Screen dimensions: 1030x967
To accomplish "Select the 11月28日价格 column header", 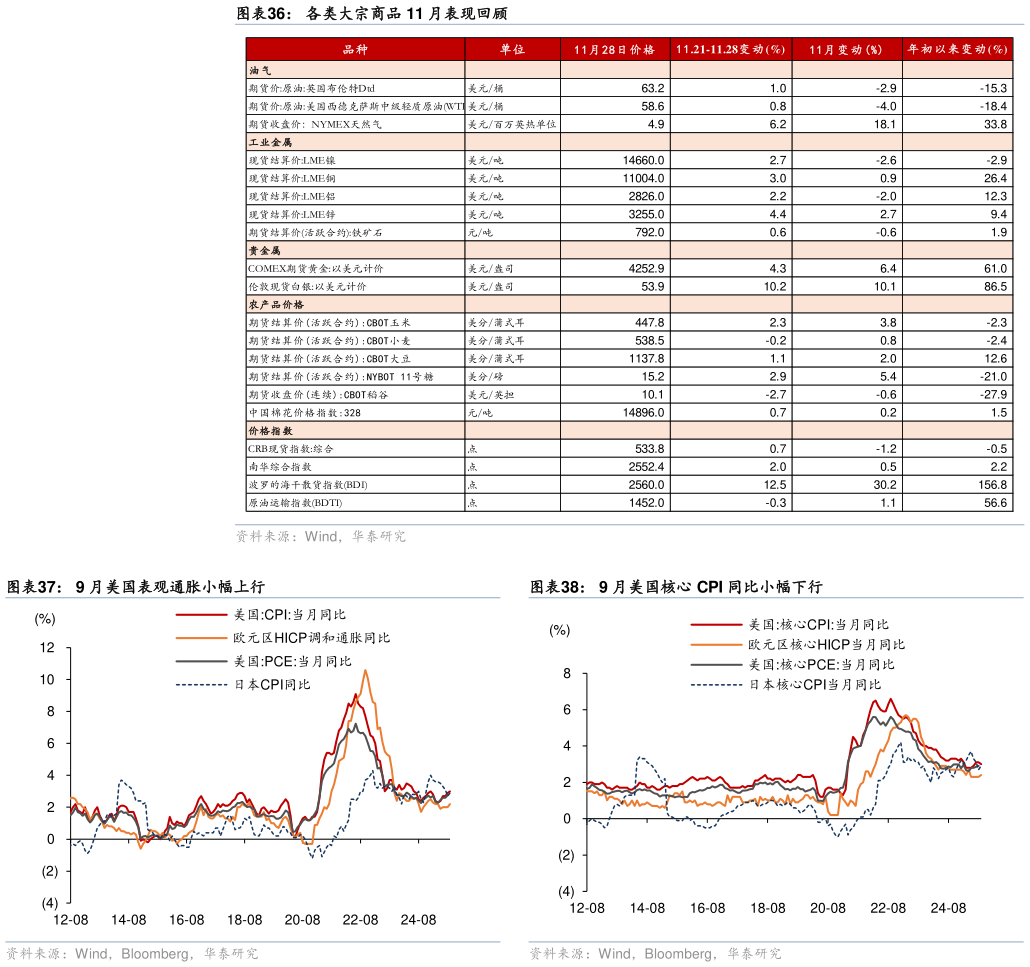I will pos(615,49).
